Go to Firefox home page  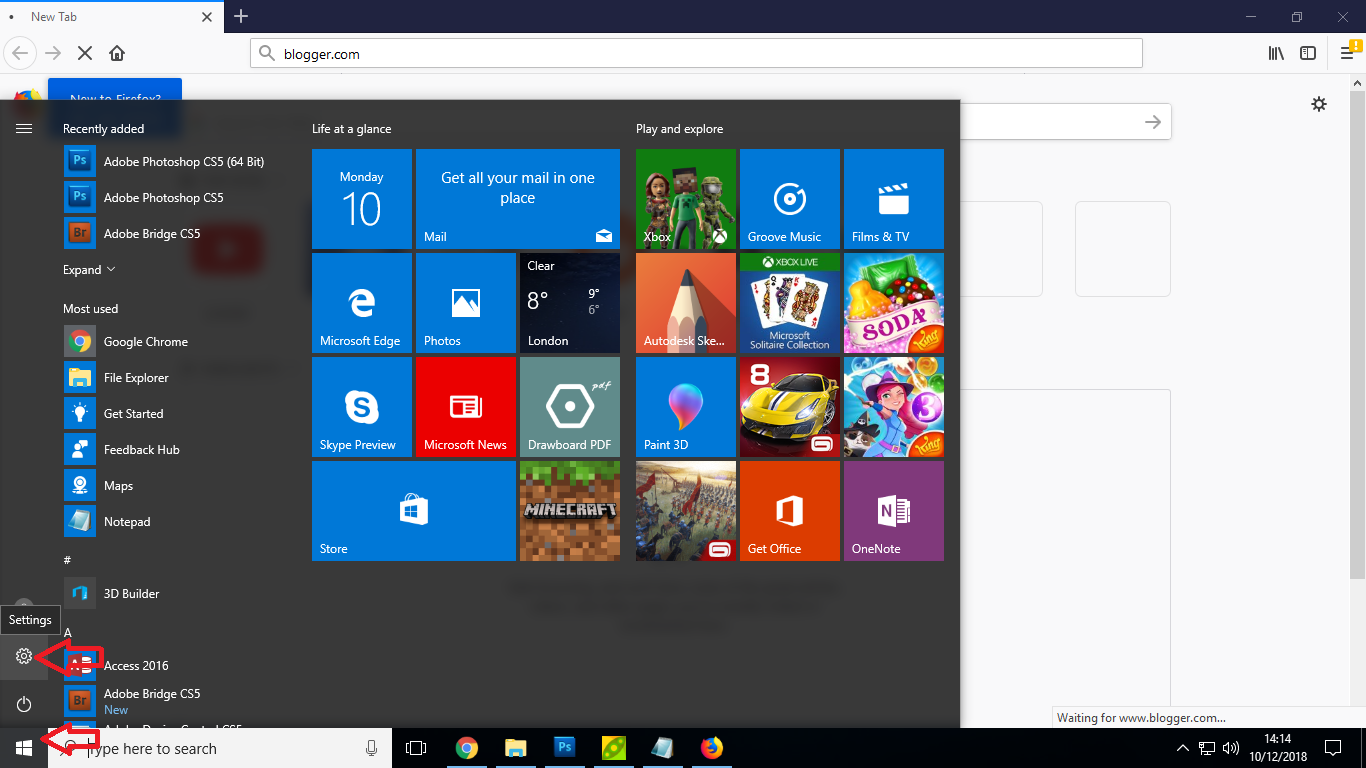pyautogui.click(x=117, y=53)
